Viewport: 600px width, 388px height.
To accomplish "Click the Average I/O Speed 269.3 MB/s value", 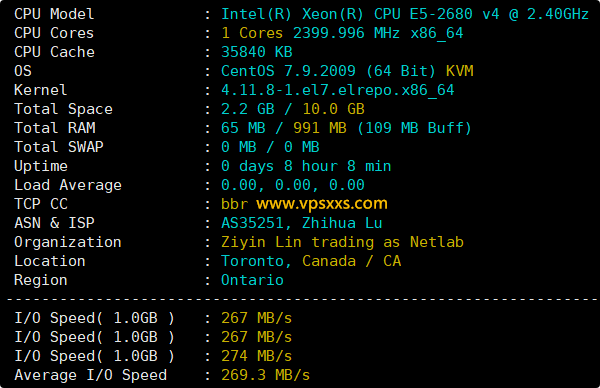I will point(266,375).
